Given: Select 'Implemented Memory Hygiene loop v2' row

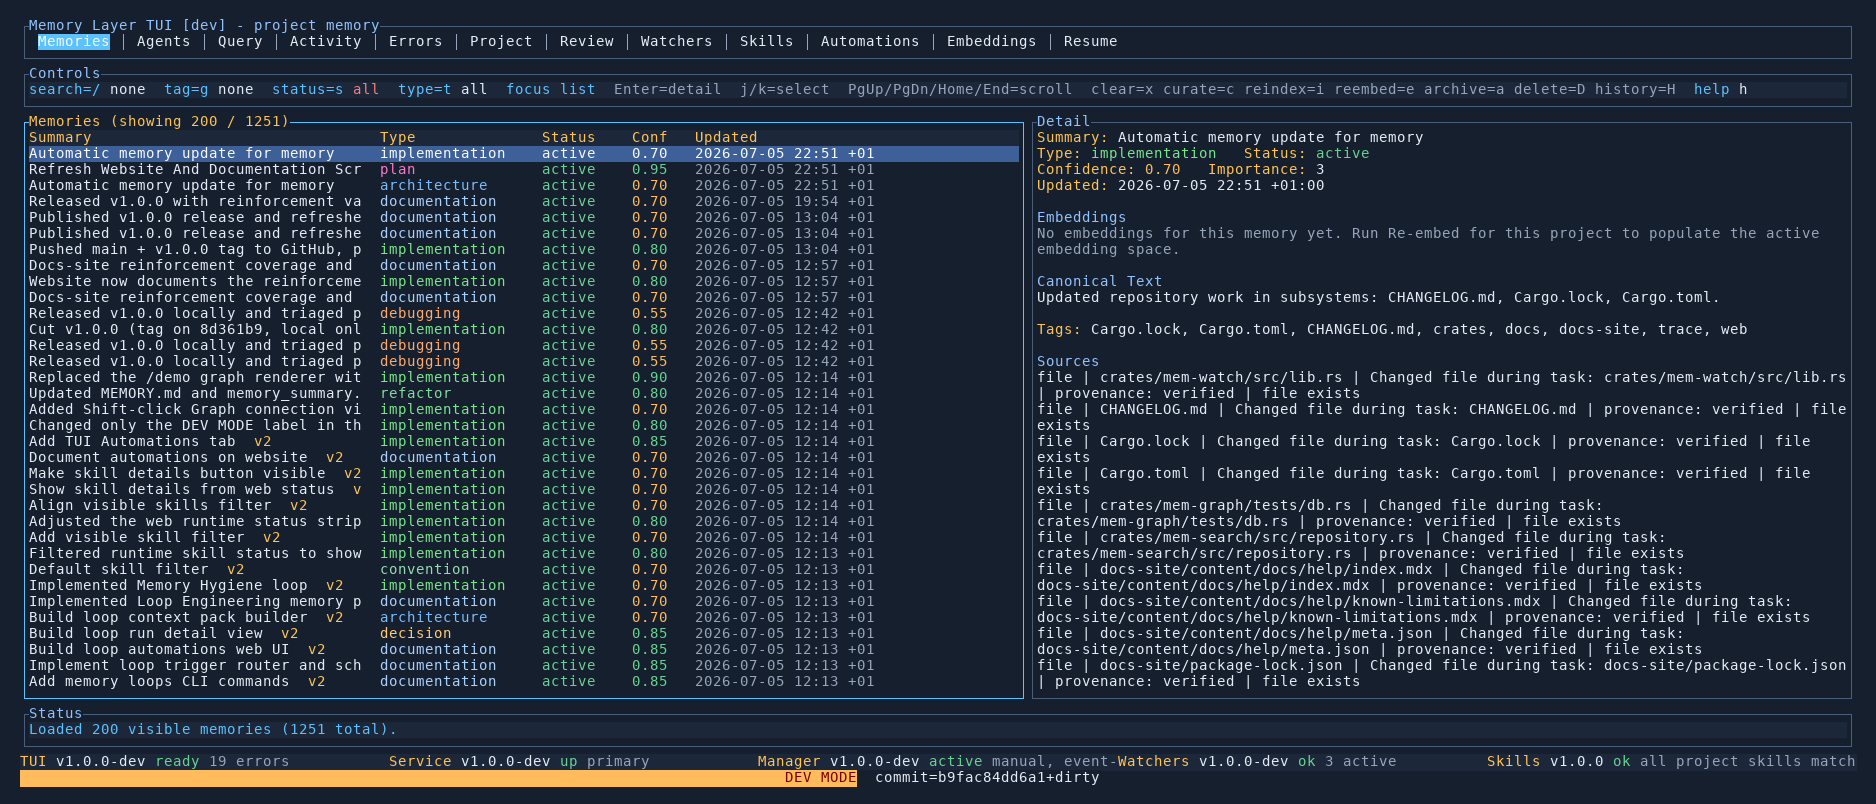Looking at the screenshot, I should (523, 585).
